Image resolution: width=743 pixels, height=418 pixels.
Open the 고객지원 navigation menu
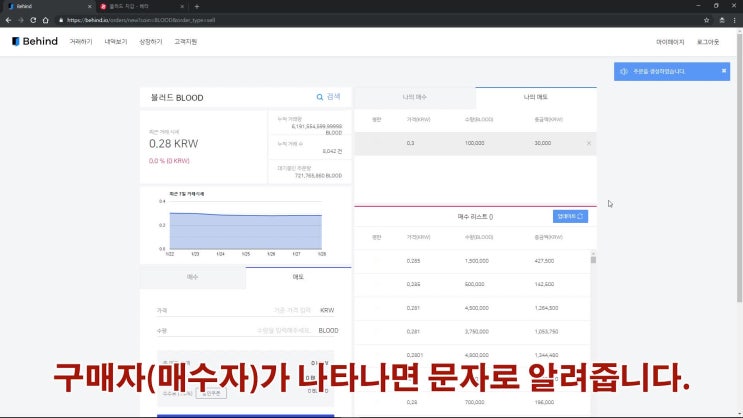tap(186, 42)
